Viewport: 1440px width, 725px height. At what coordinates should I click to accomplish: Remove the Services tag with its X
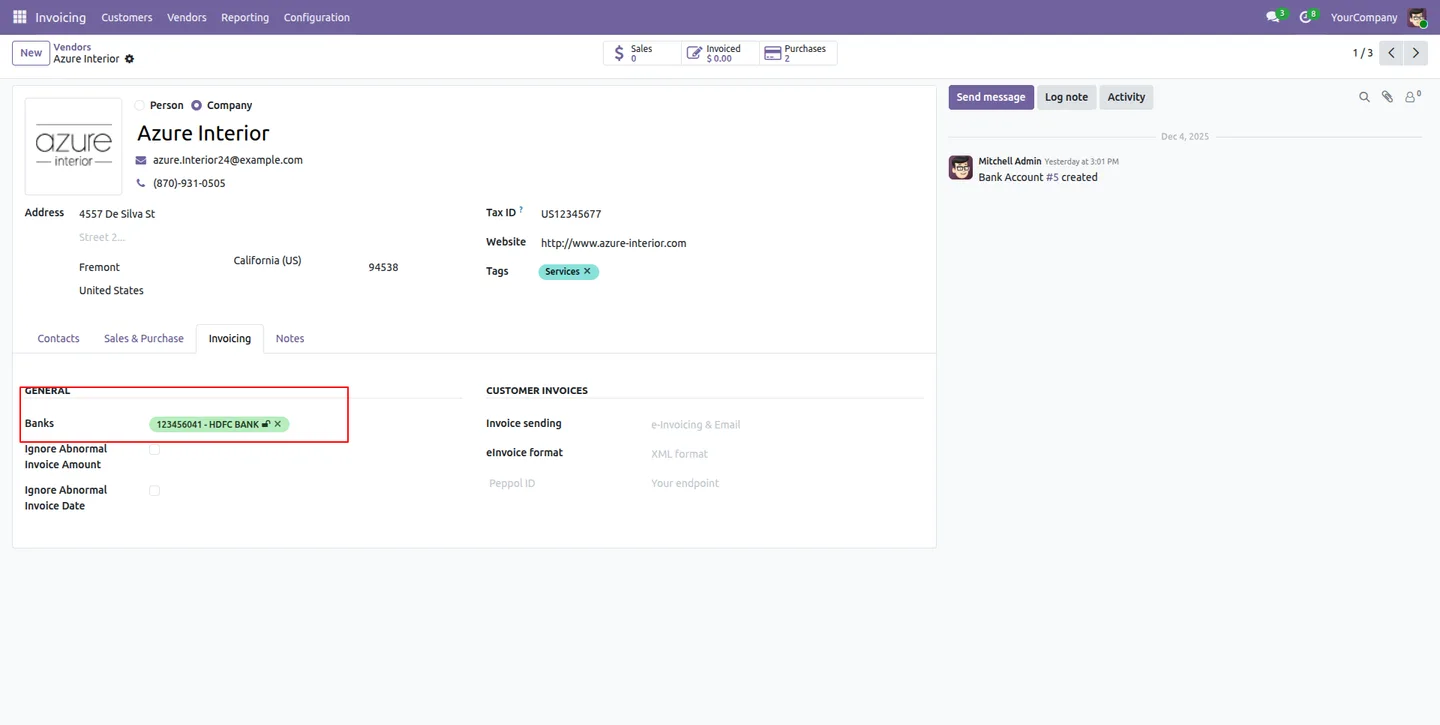pyautogui.click(x=588, y=272)
